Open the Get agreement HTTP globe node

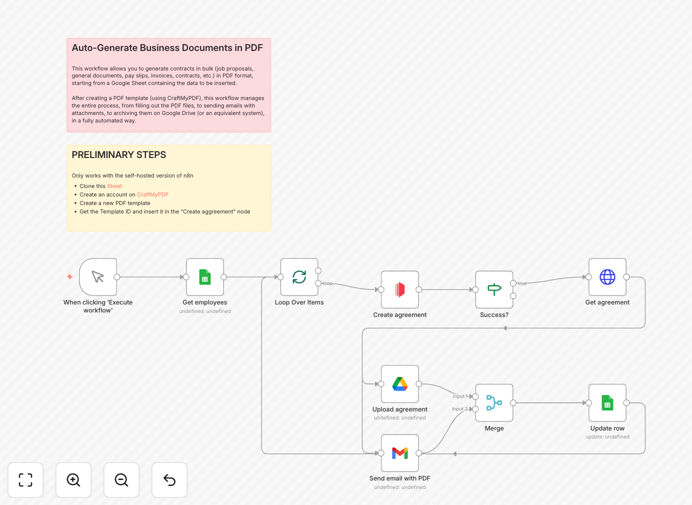coord(607,277)
